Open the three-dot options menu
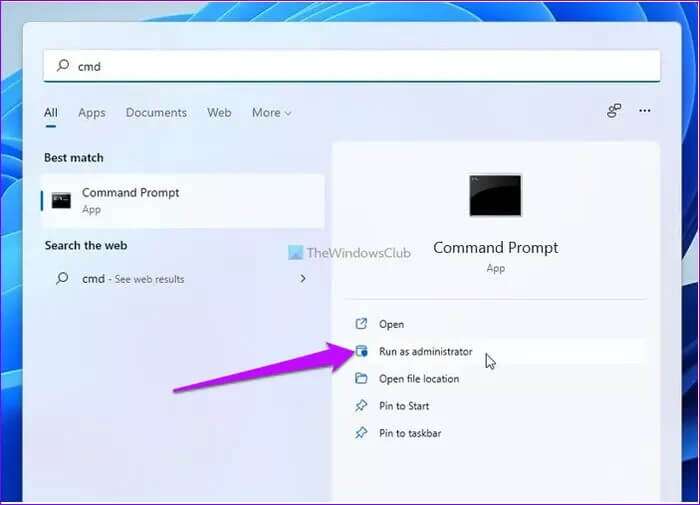 [645, 110]
